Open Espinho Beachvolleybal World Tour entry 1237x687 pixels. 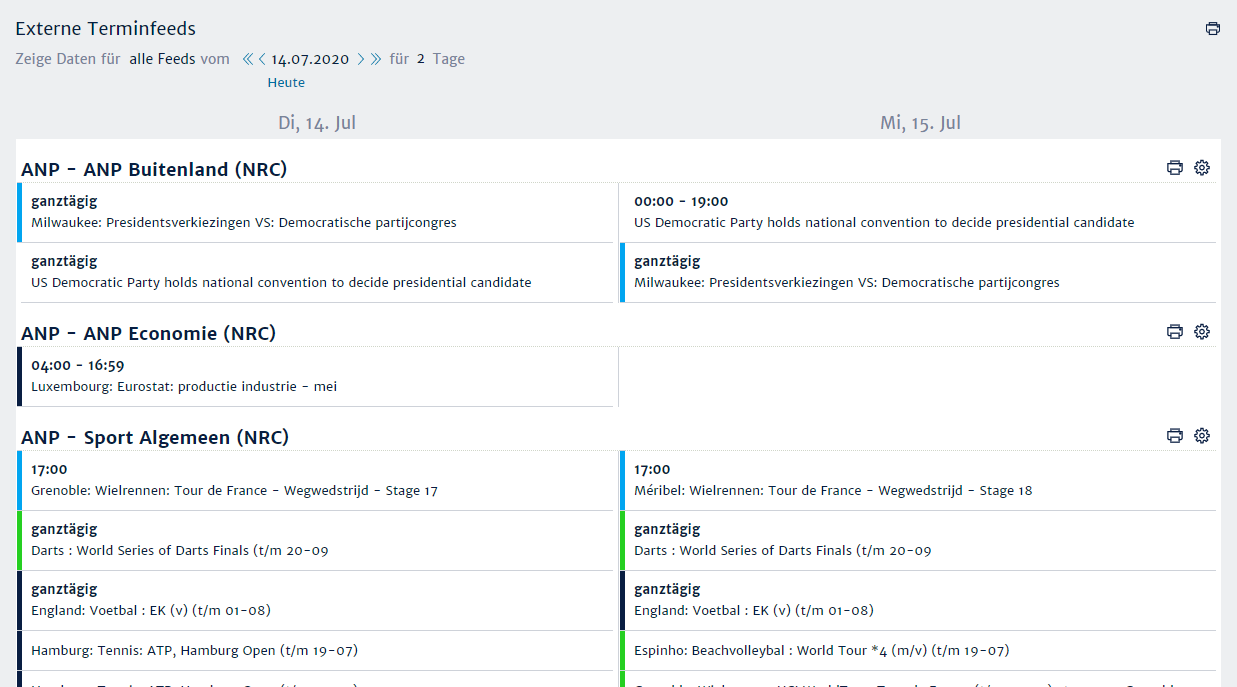[x=918, y=650]
